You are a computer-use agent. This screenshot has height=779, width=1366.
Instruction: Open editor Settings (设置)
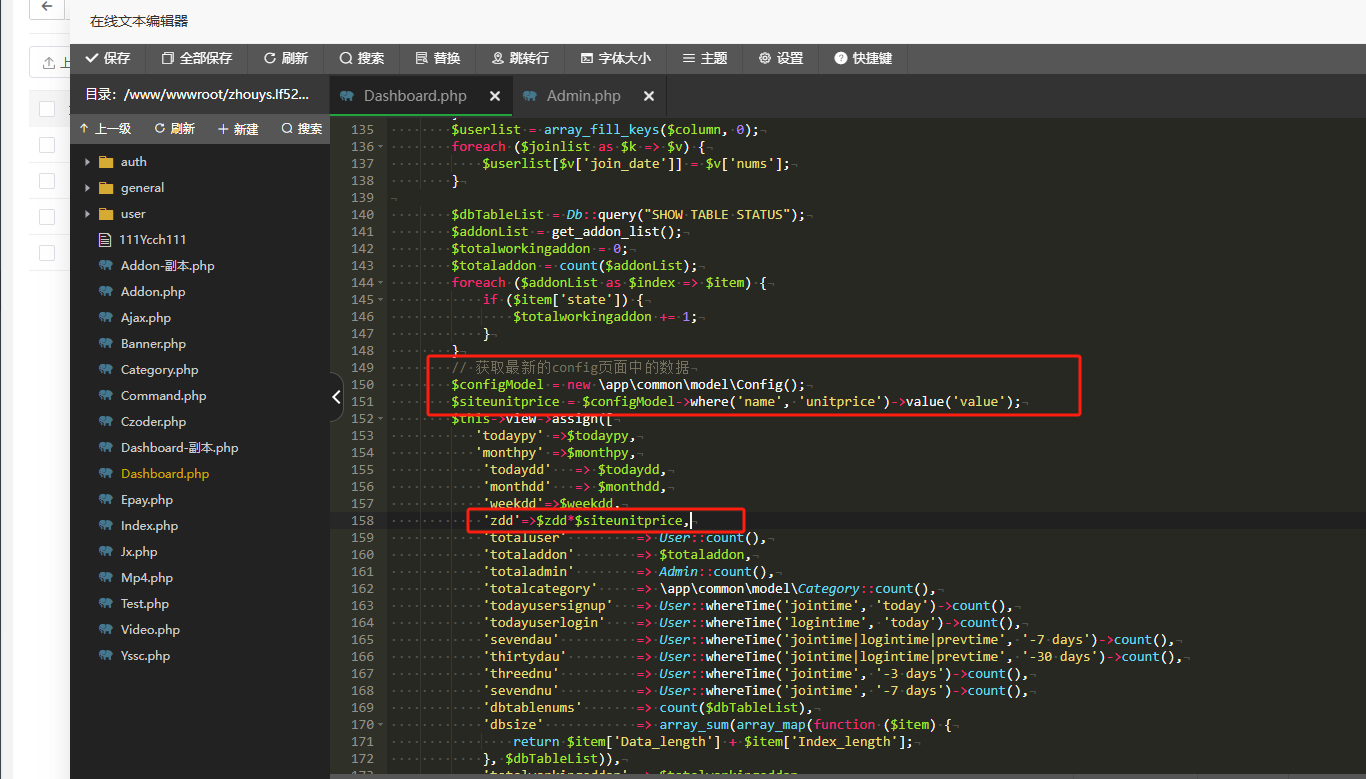click(x=781, y=59)
